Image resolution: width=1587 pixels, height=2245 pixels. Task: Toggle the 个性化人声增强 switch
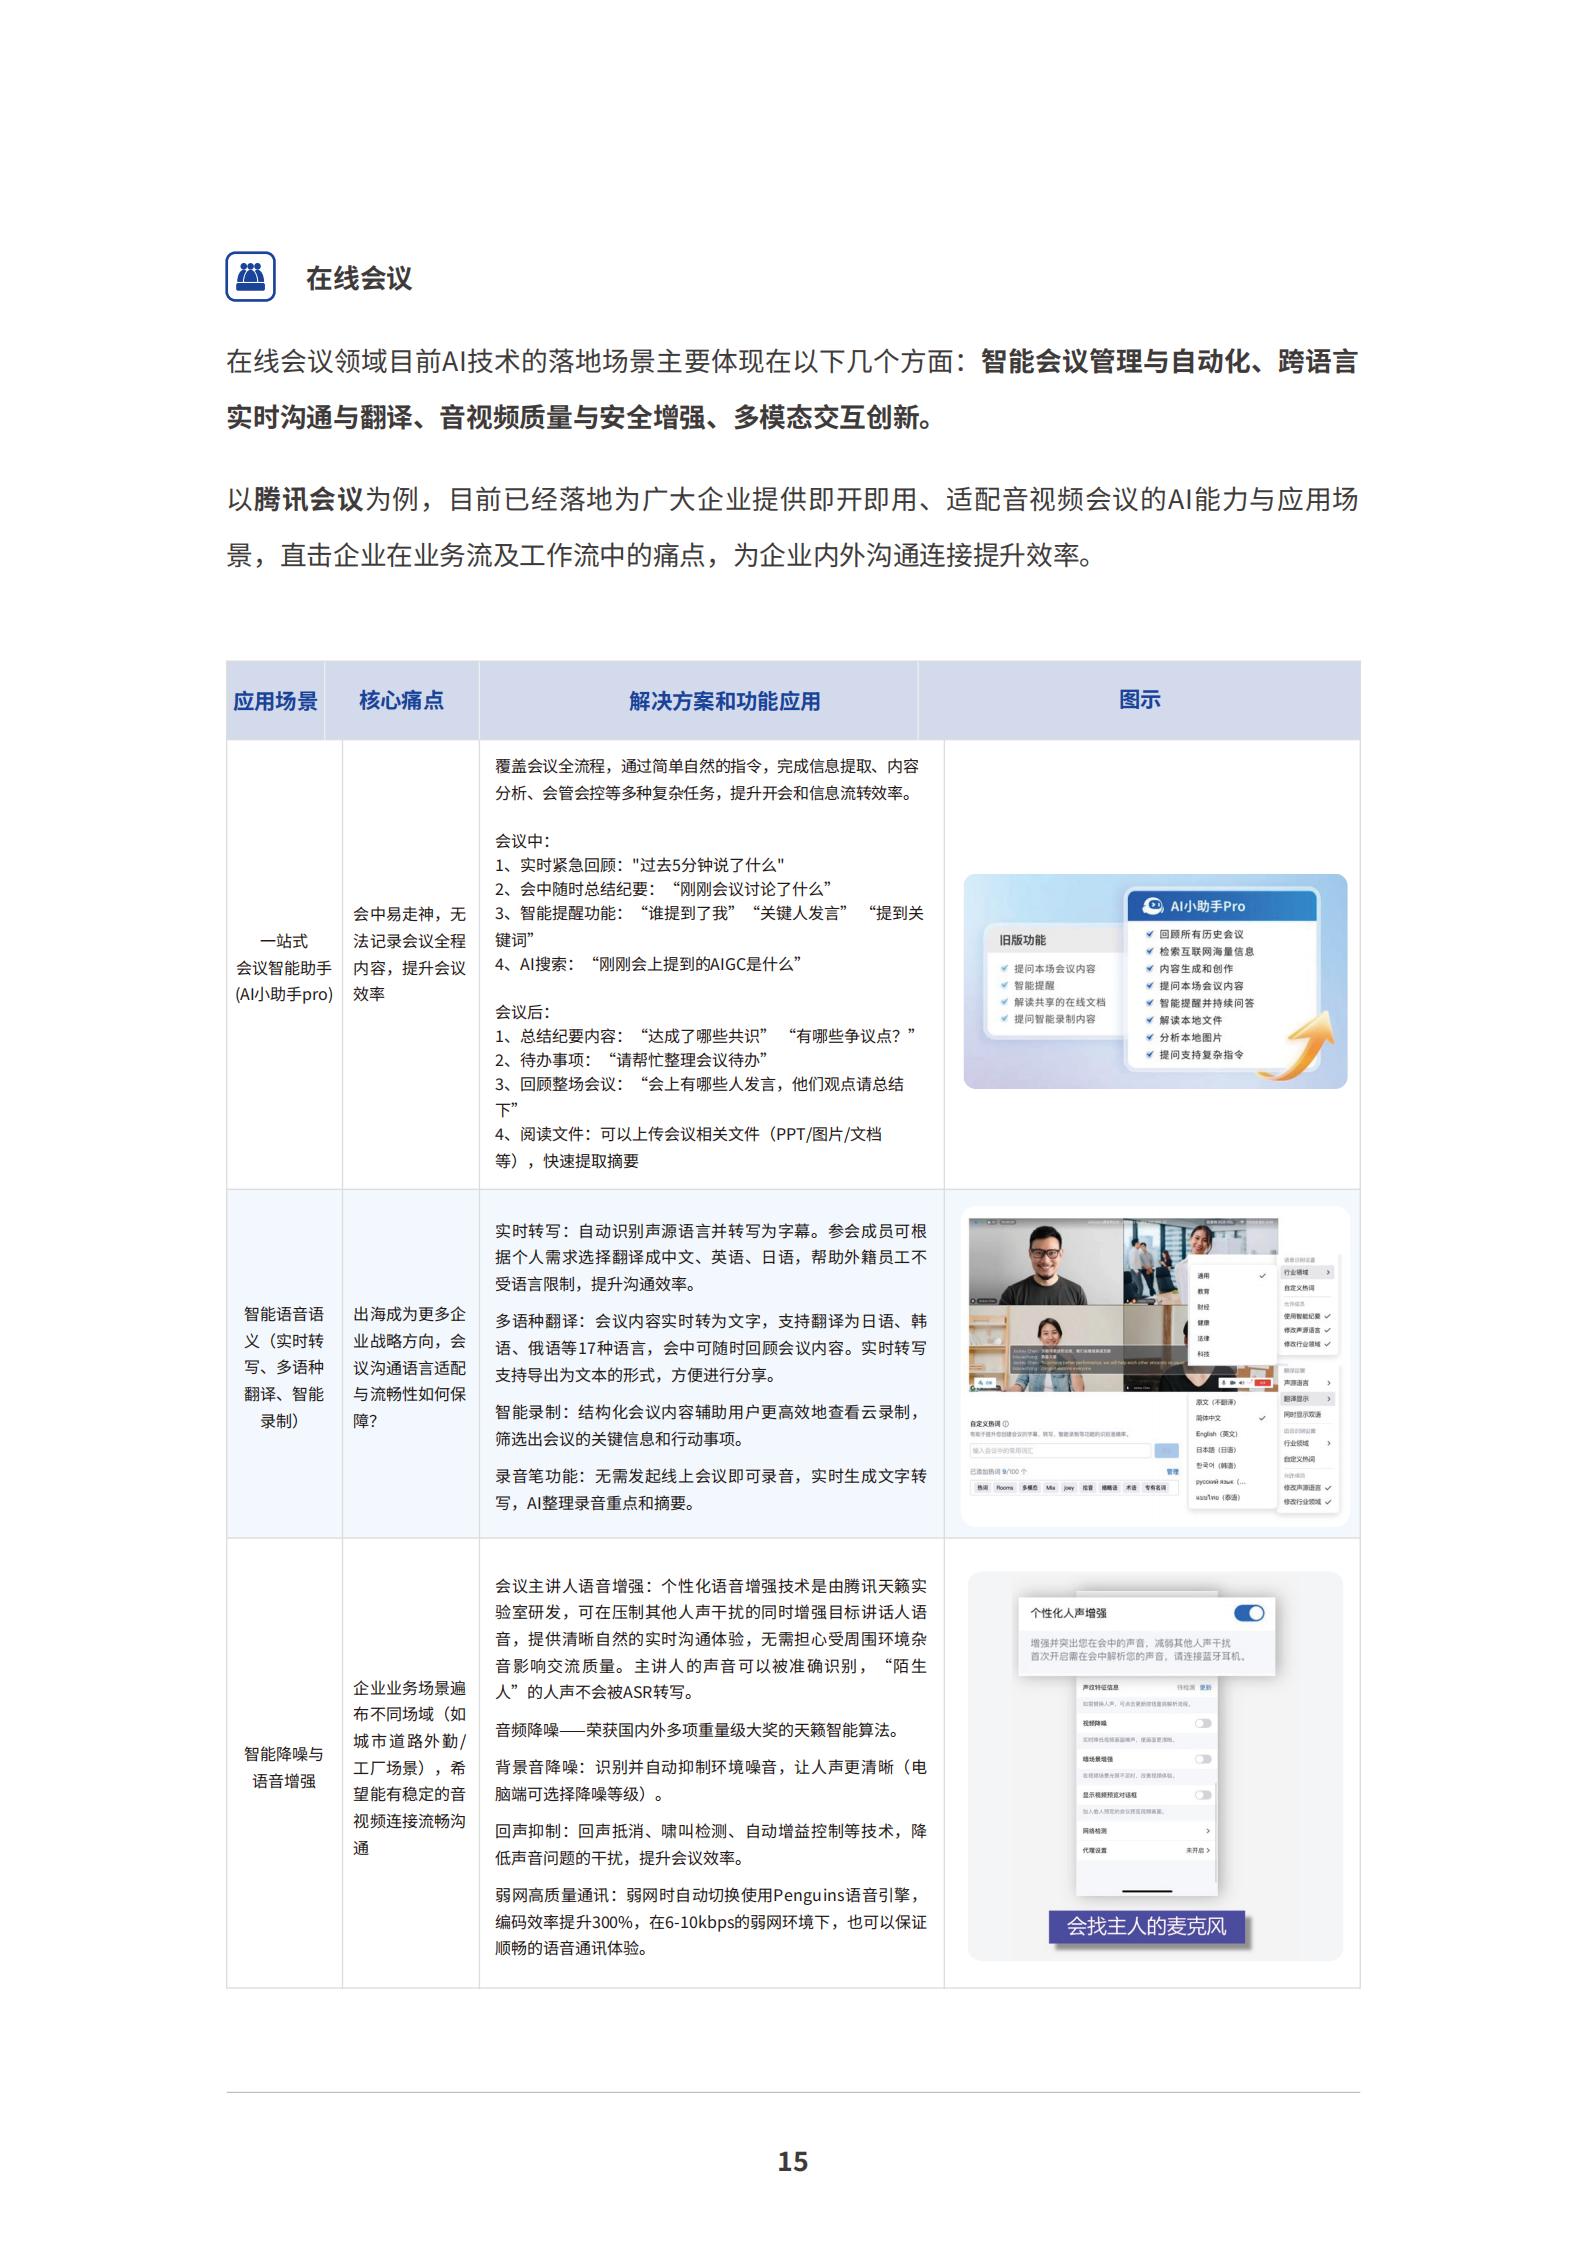click(x=1249, y=1612)
